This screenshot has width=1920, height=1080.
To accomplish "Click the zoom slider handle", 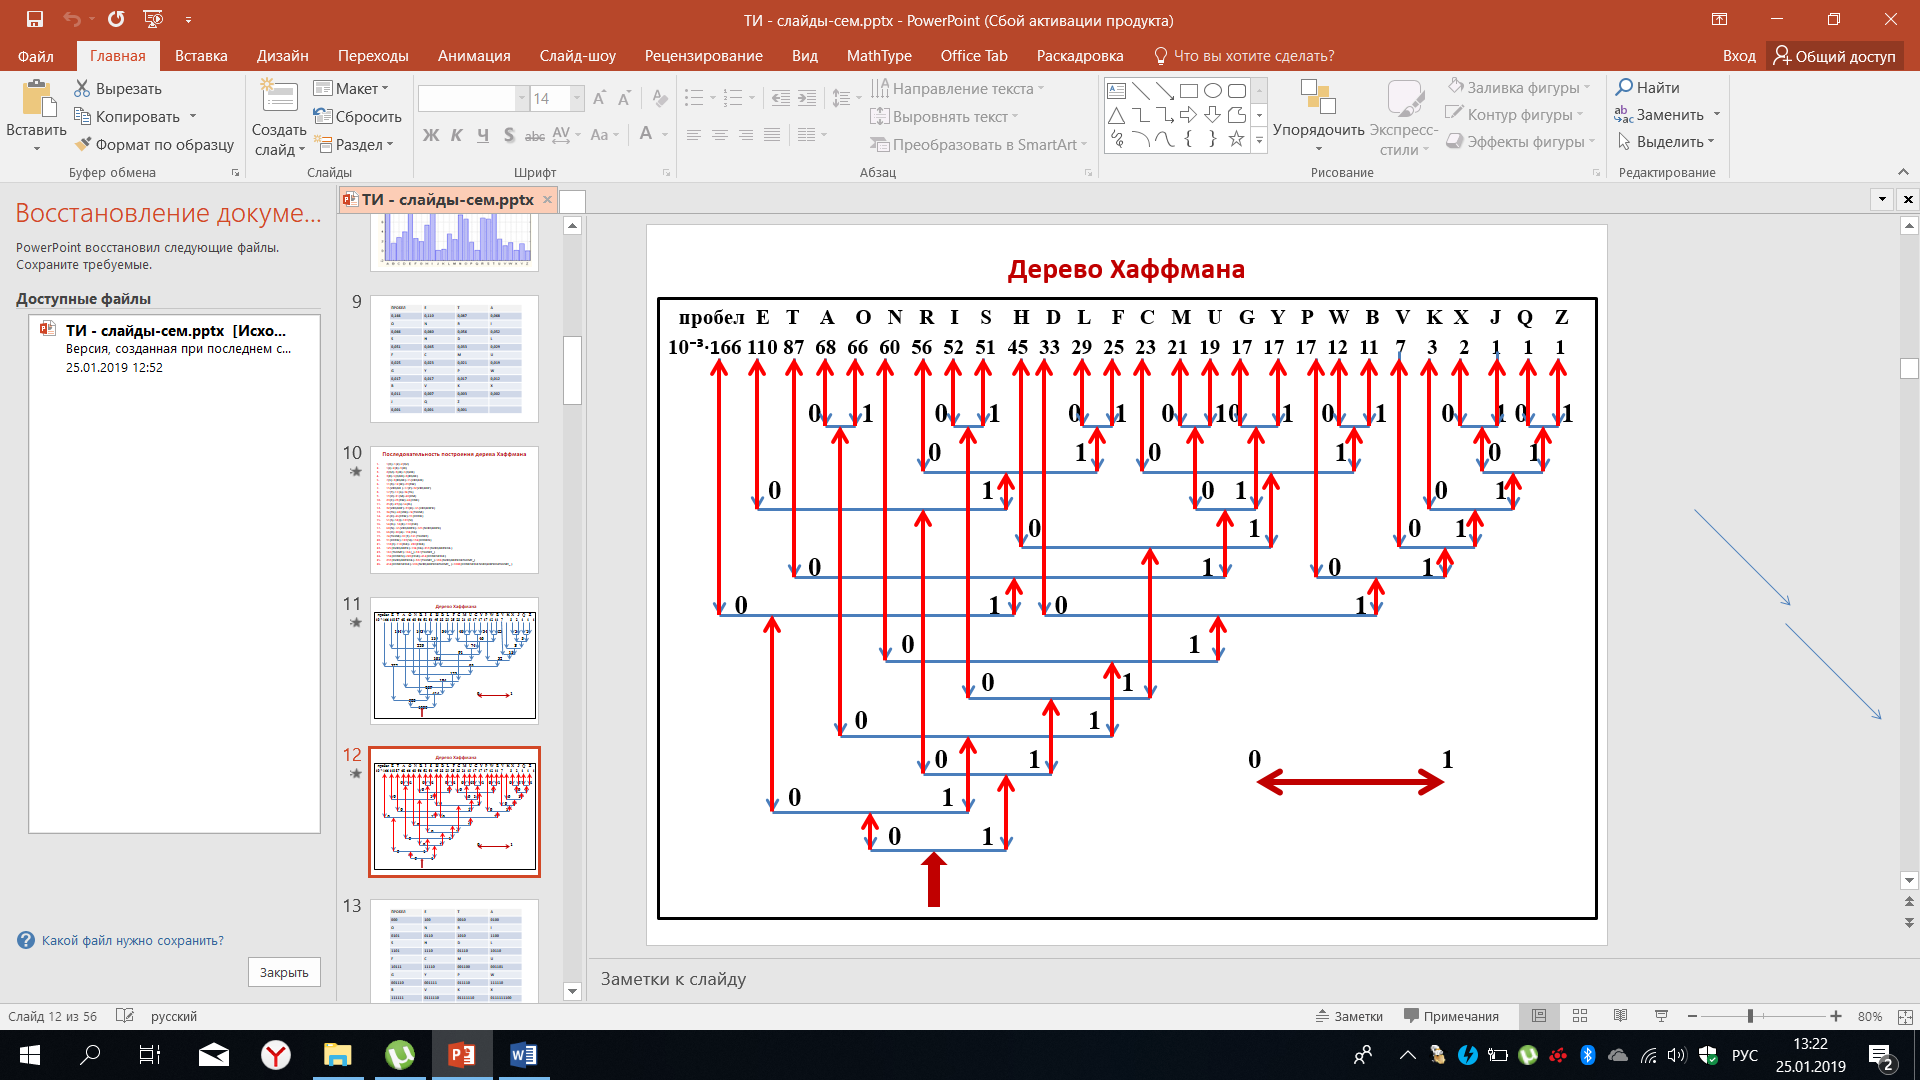I will point(1750,1016).
